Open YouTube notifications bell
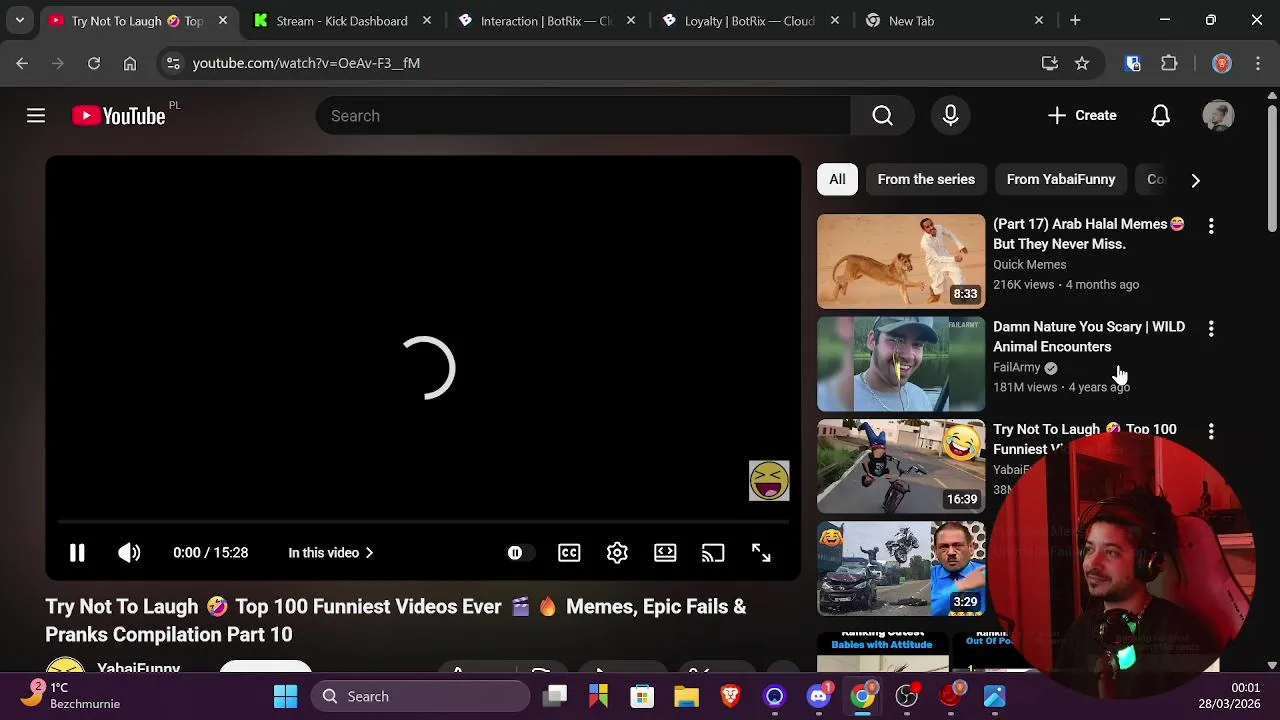This screenshot has height=720, width=1280. pos(1160,116)
